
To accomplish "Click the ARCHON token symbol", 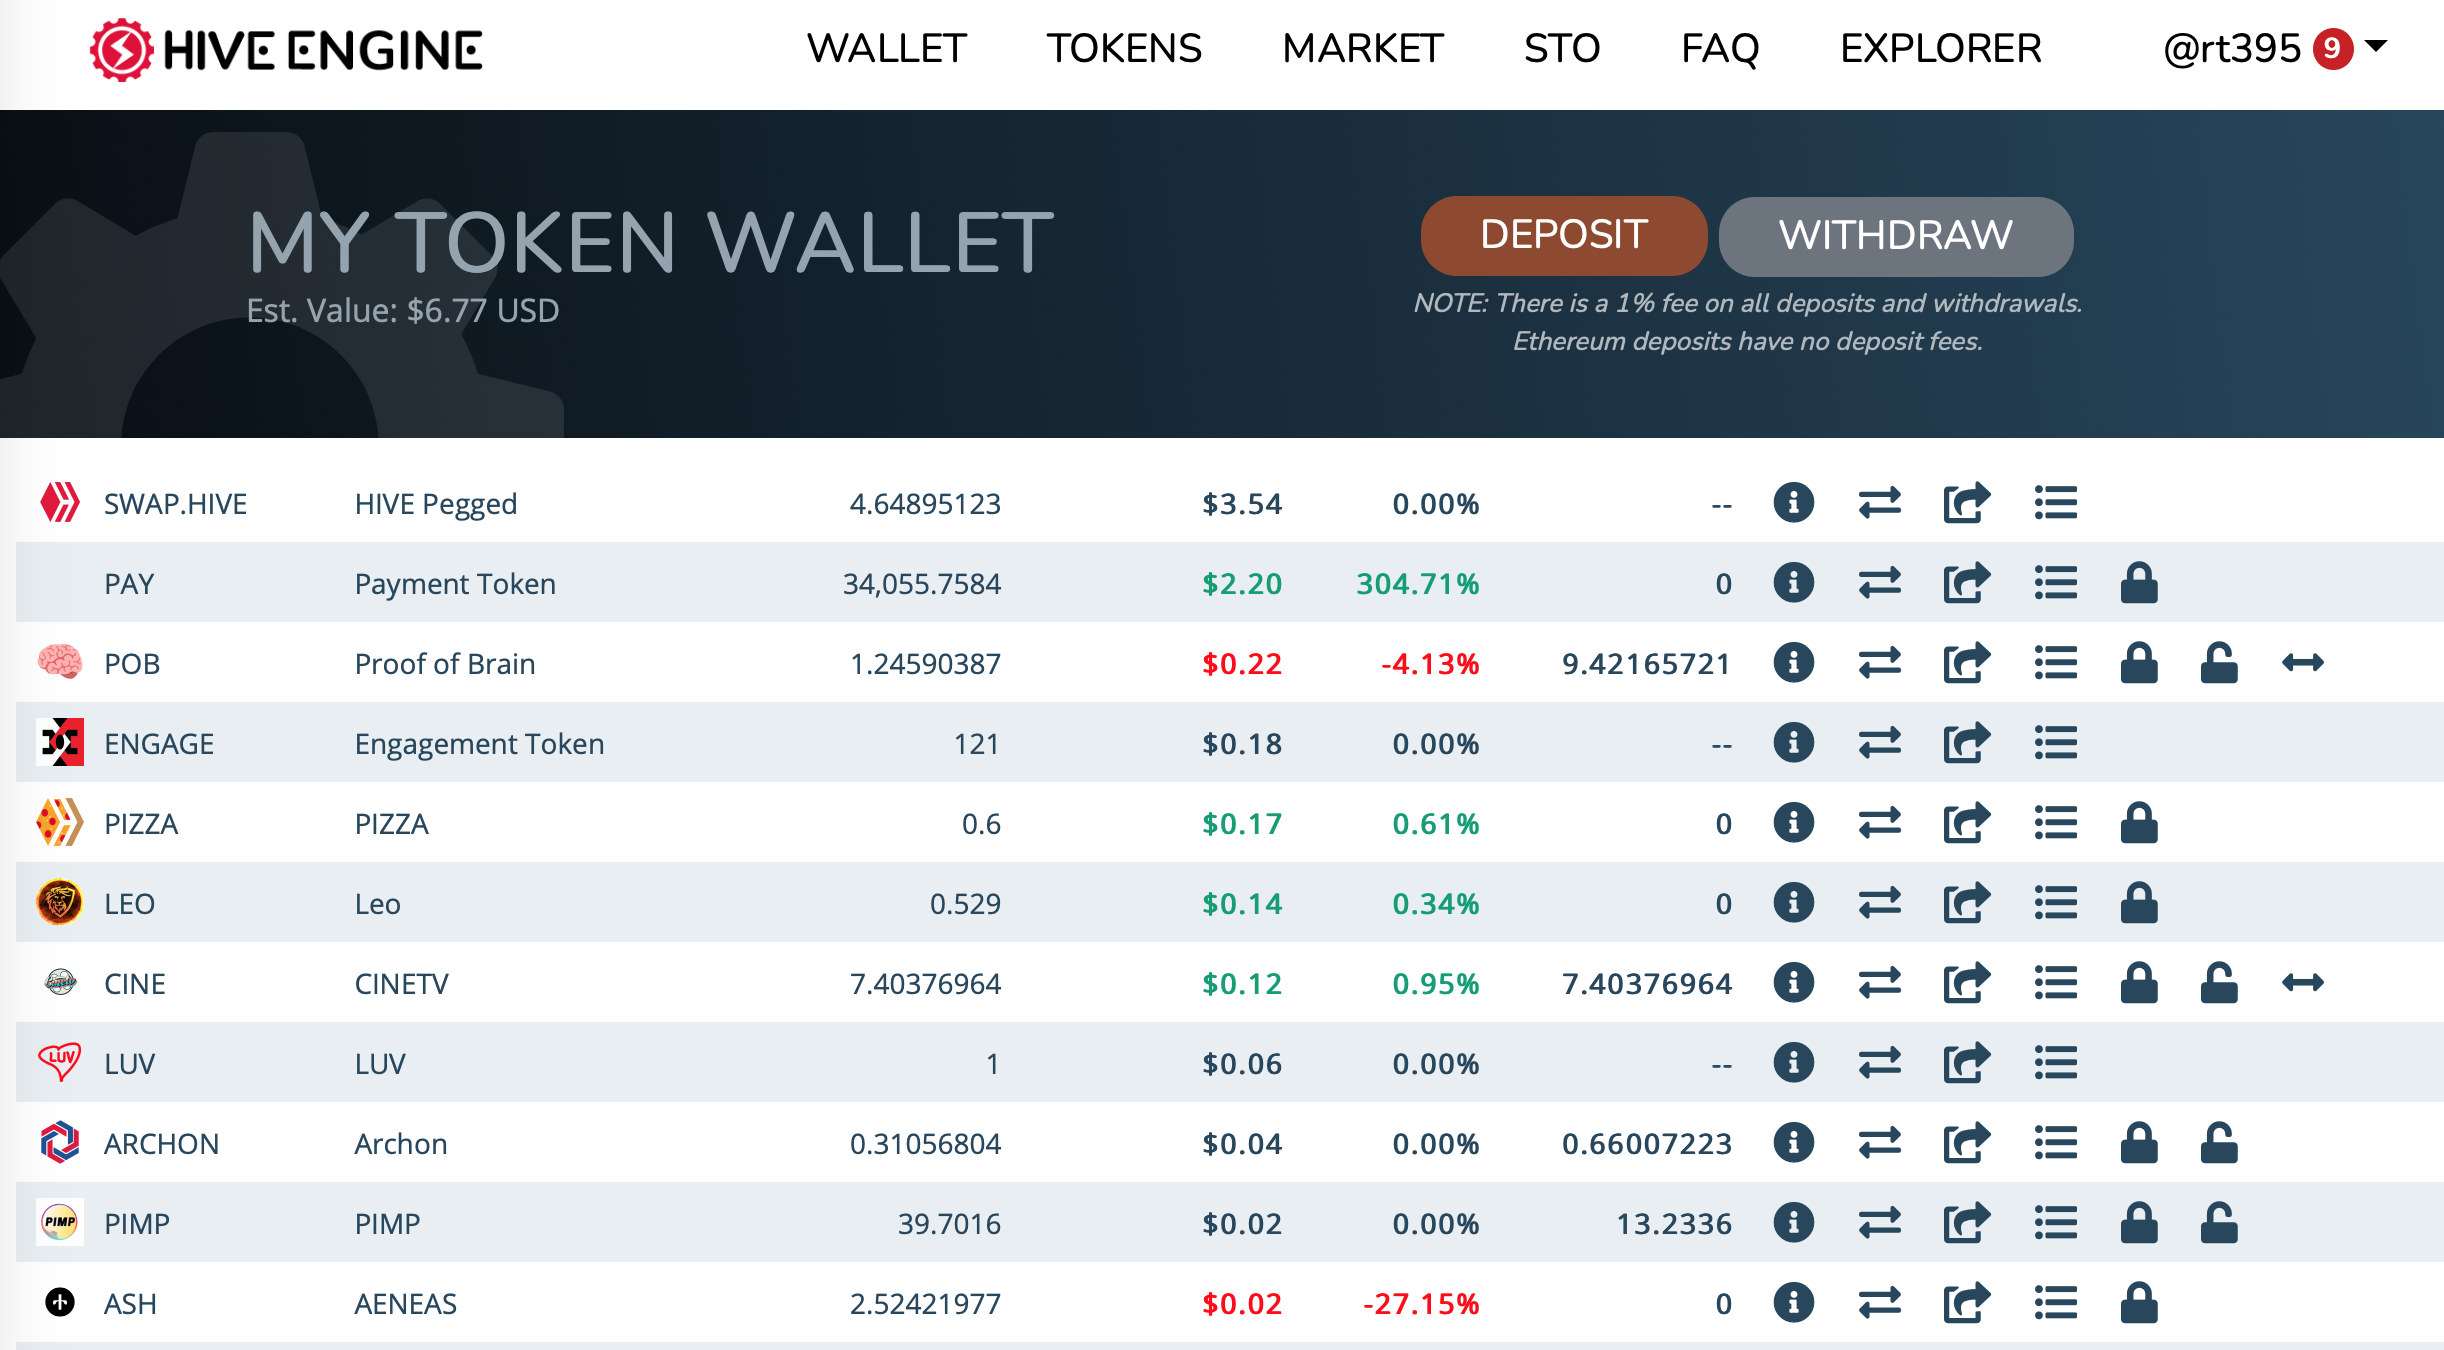I will tap(162, 1144).
